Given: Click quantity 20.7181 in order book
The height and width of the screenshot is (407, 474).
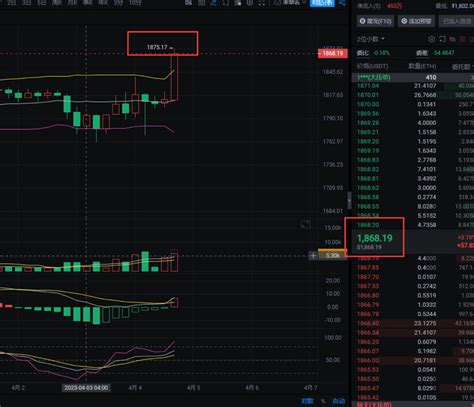Looking at the screenshot, I should pyautogui.click(x=425, y=360).
